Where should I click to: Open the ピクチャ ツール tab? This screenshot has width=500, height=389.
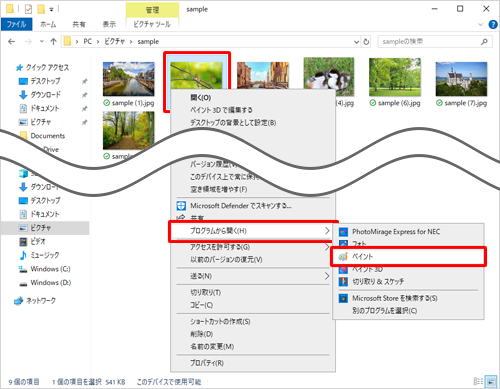(x=152, y=24)
